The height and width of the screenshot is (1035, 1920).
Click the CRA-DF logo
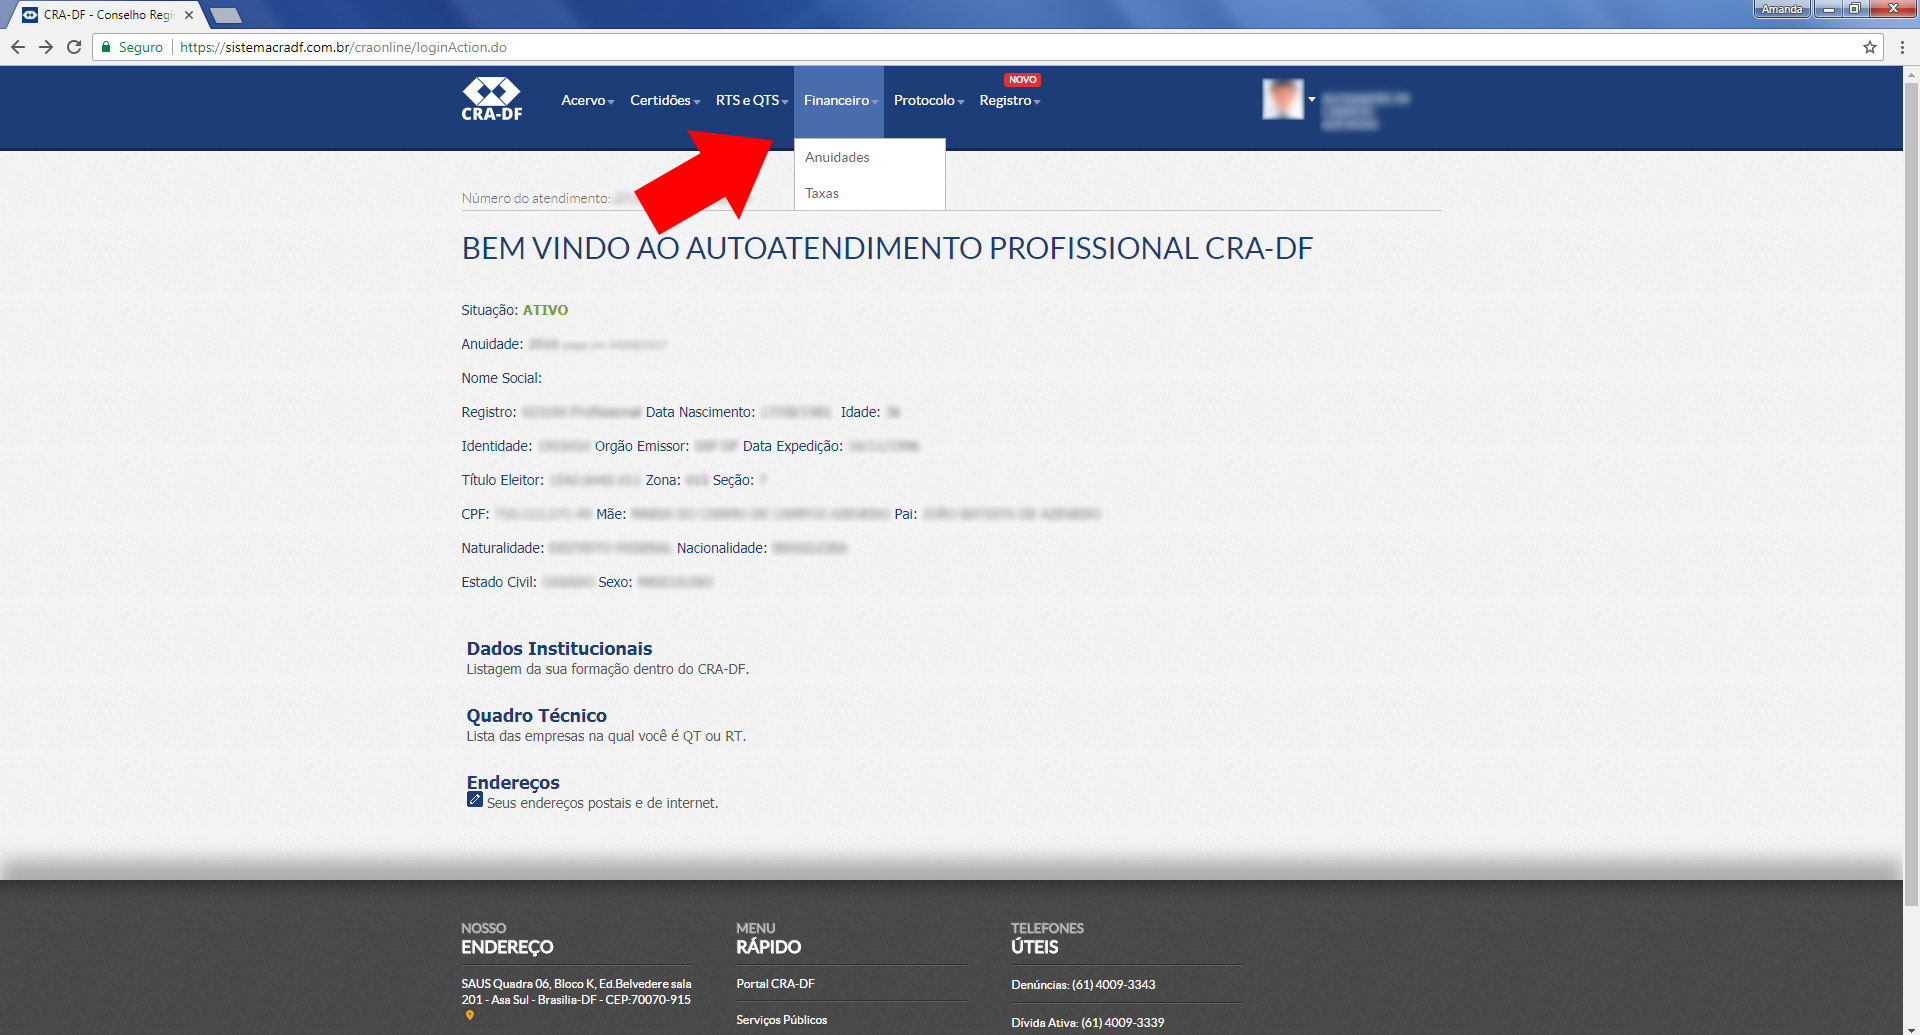(491, 100)
